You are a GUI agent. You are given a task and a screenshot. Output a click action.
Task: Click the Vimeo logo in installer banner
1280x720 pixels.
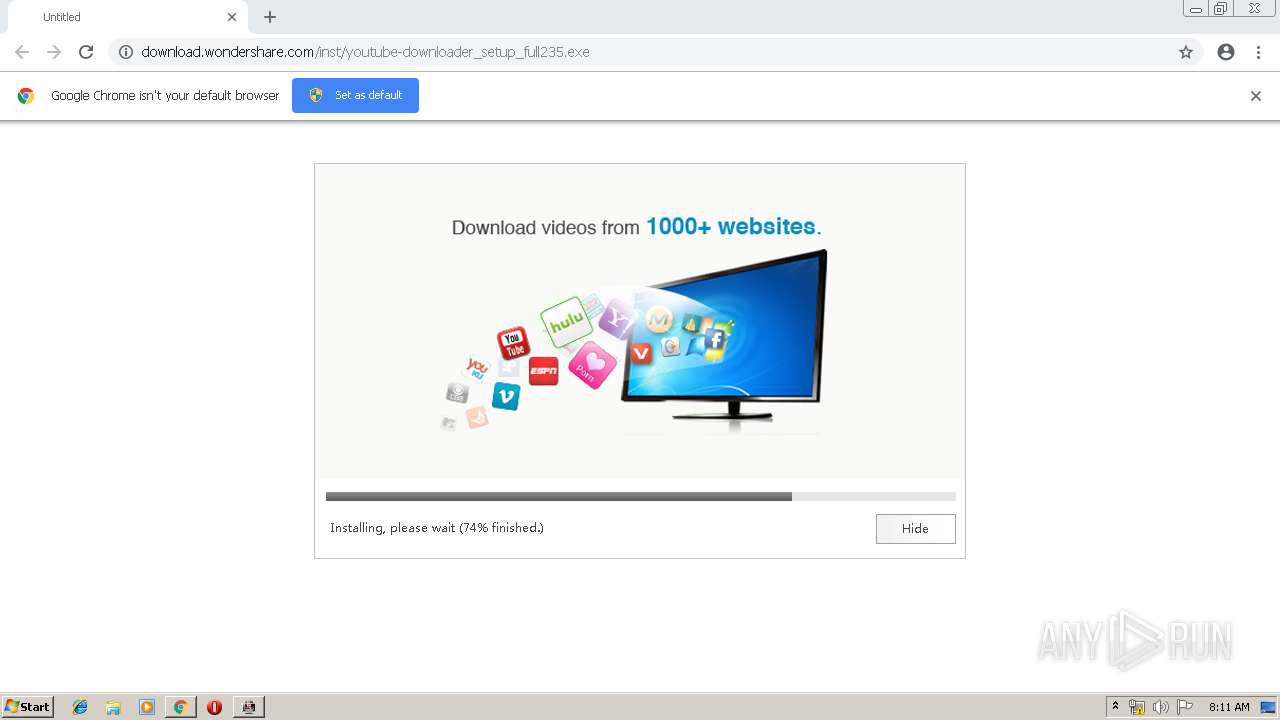506,396
